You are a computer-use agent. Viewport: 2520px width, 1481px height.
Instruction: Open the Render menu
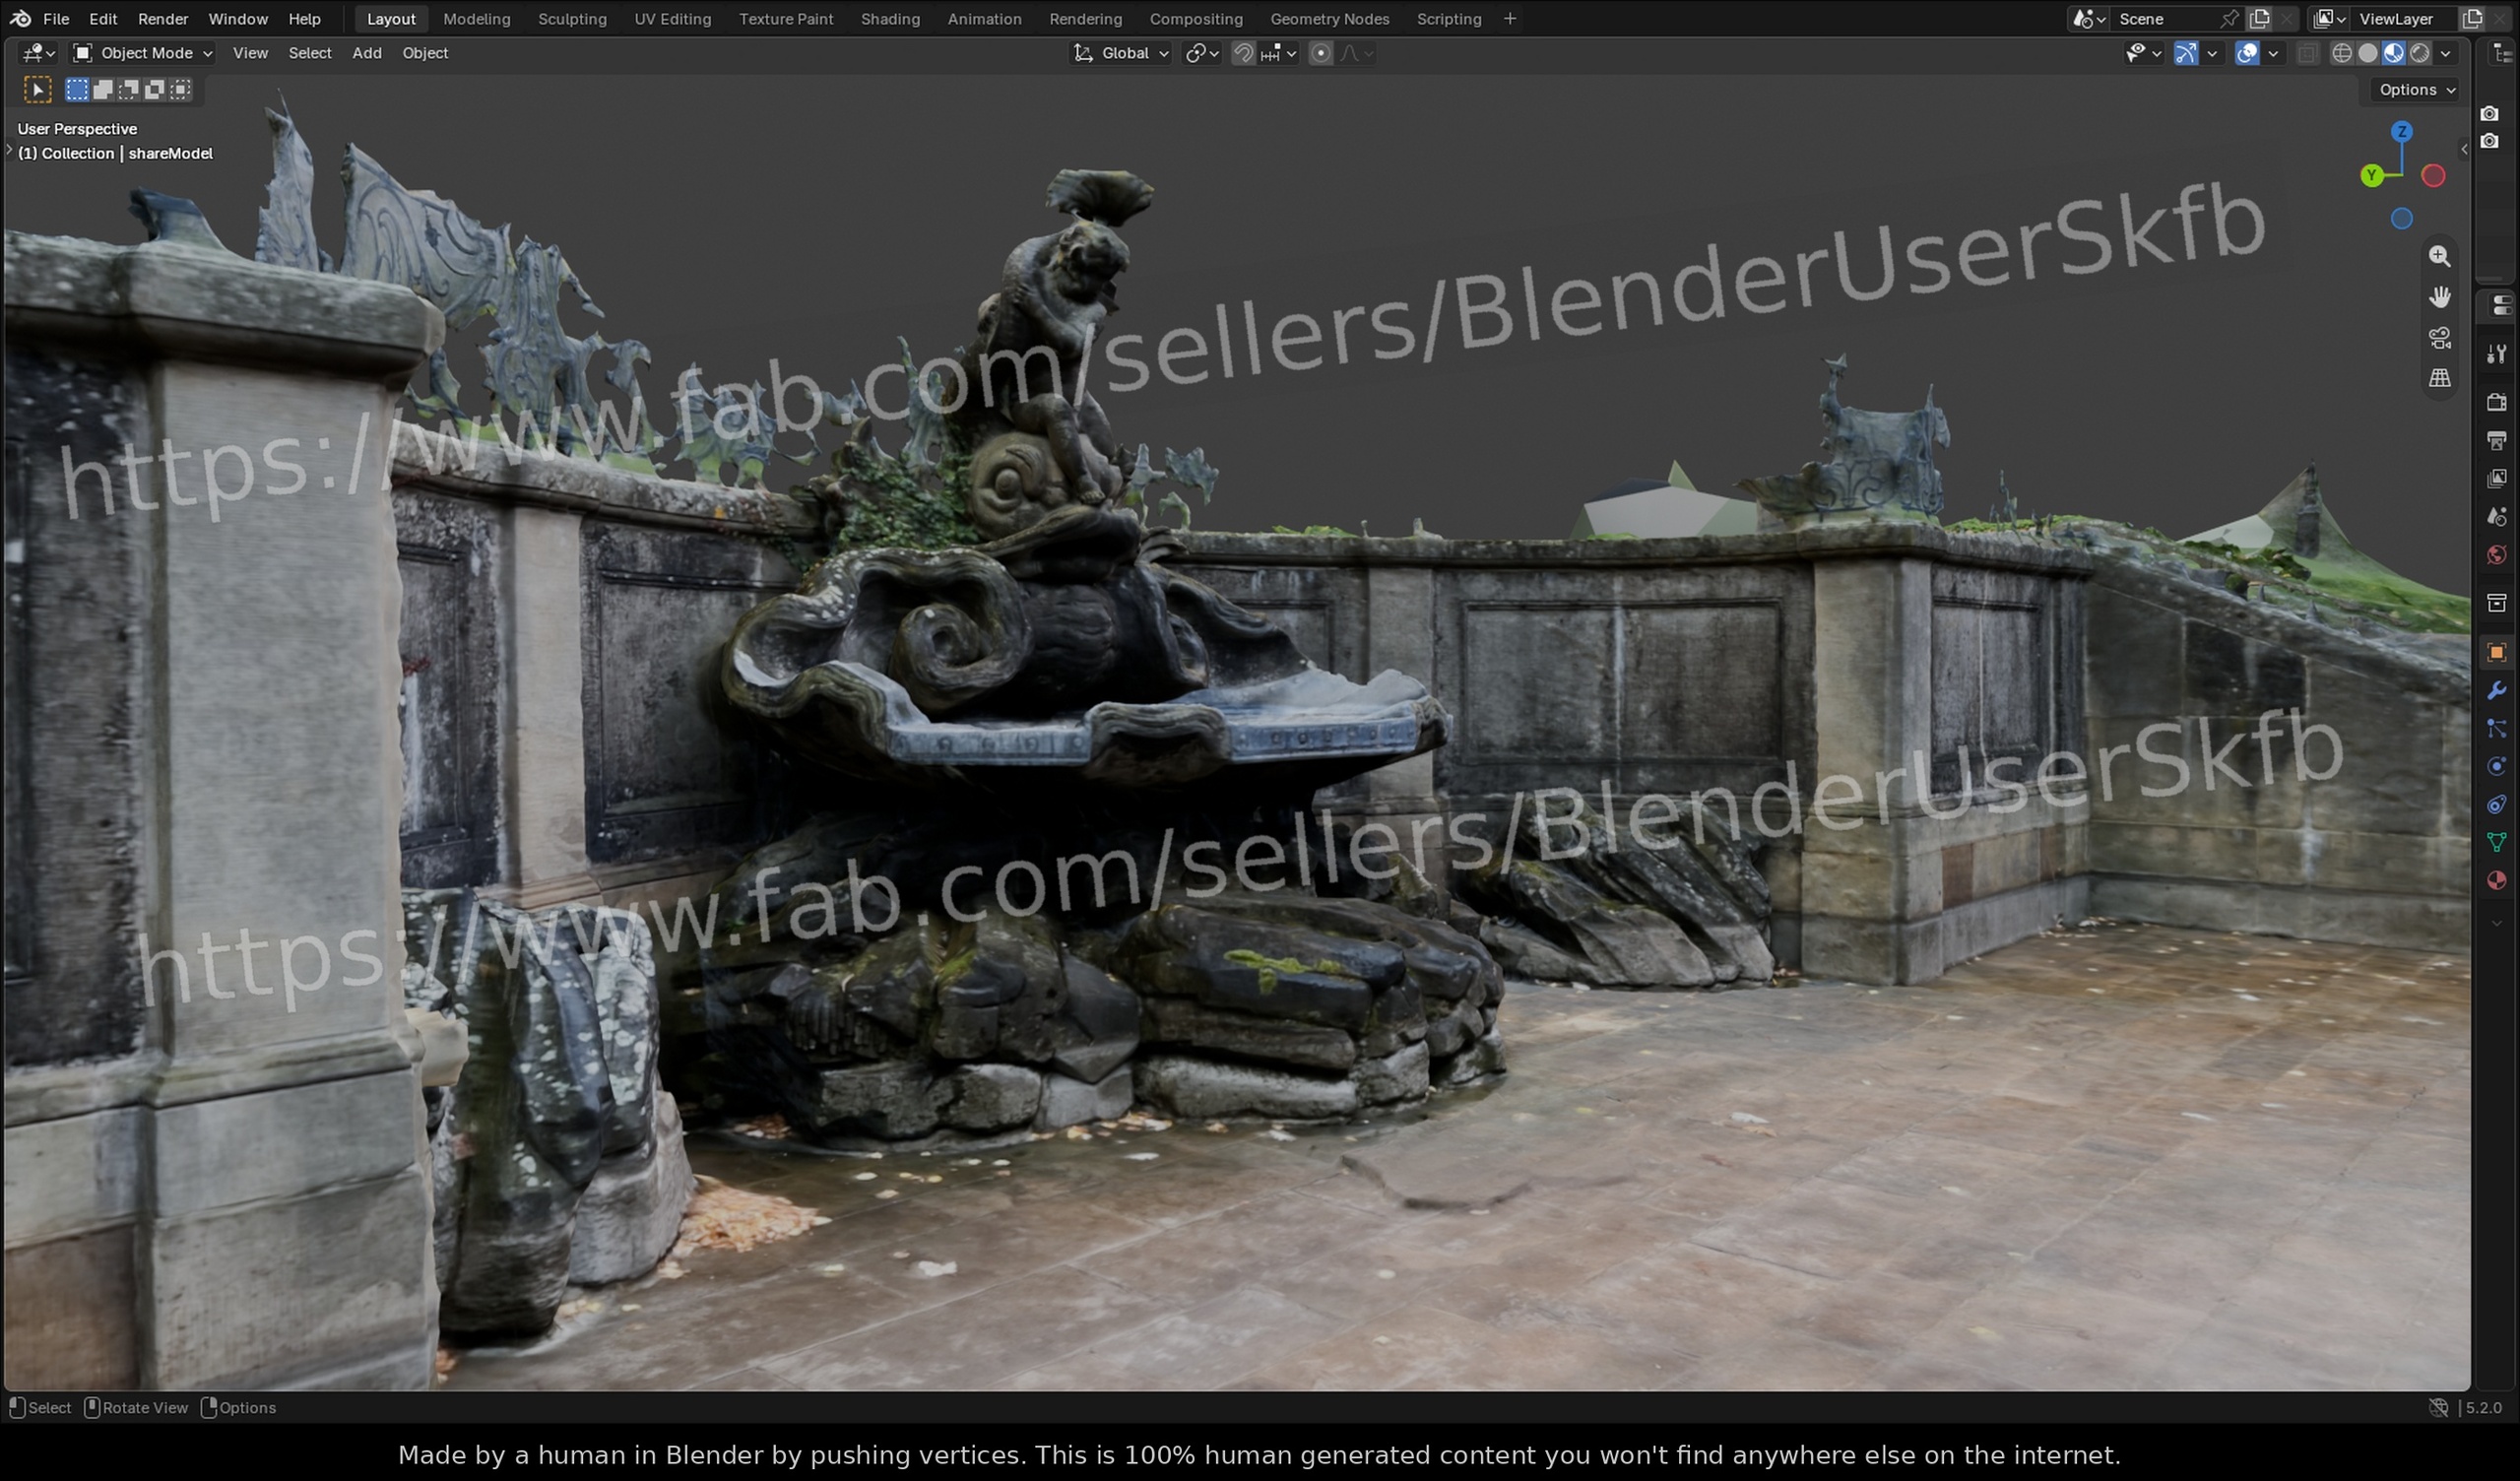coord(163,18)
